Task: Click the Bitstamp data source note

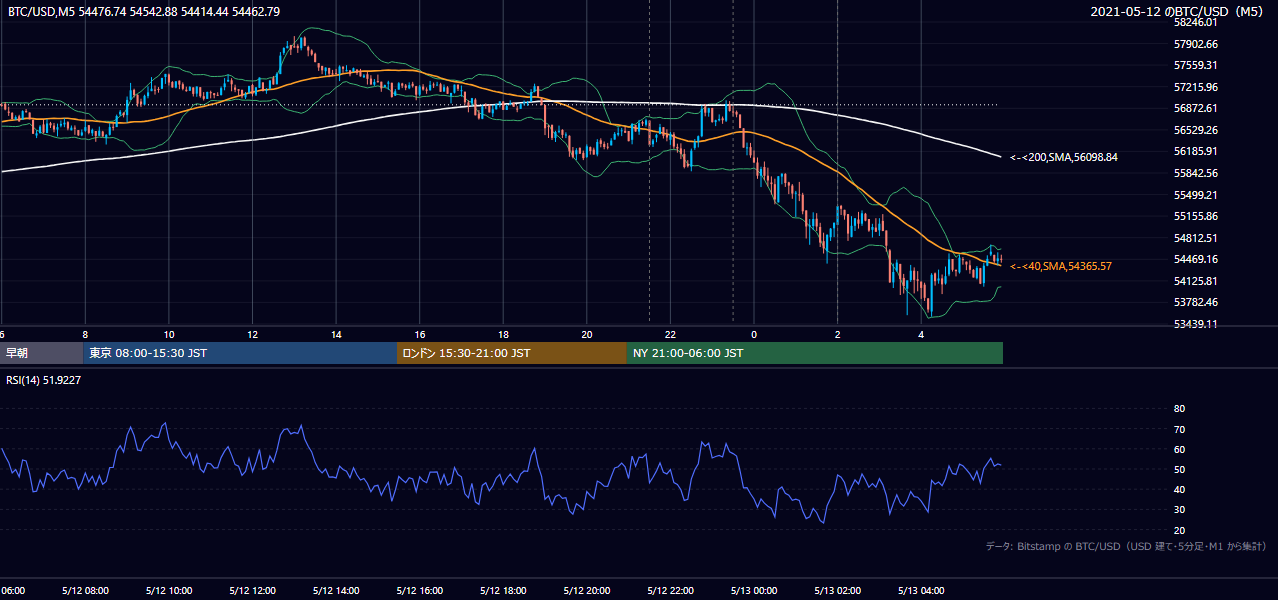Action: click(1126, 546)
